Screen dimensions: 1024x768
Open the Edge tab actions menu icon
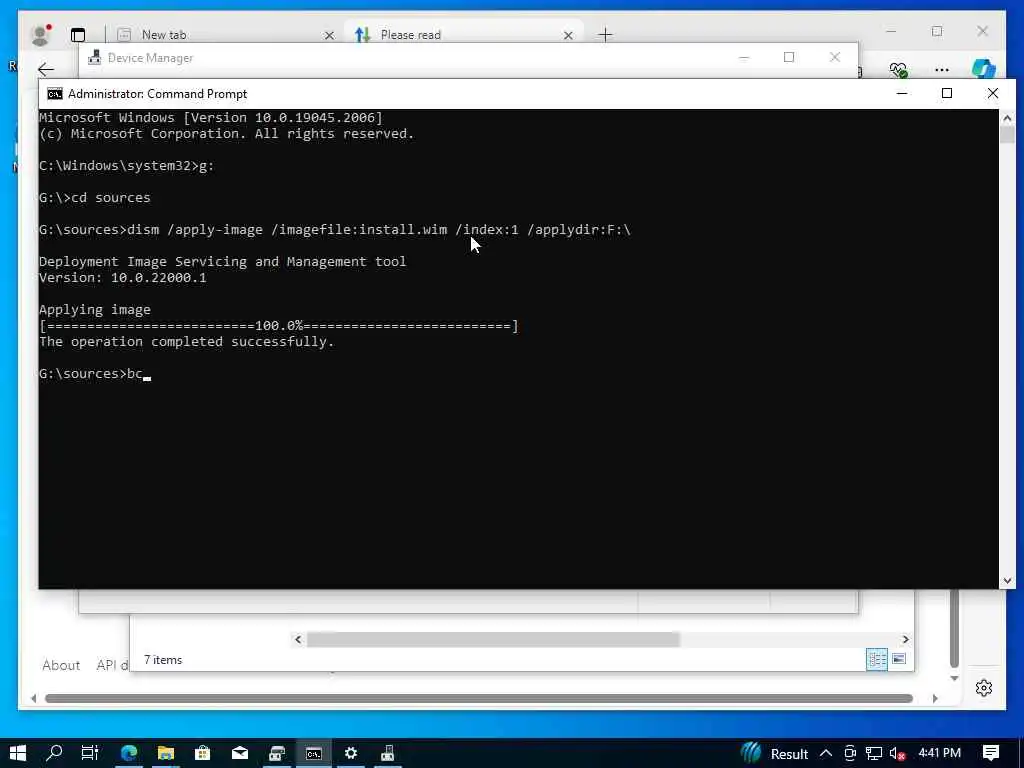[78, 35]
